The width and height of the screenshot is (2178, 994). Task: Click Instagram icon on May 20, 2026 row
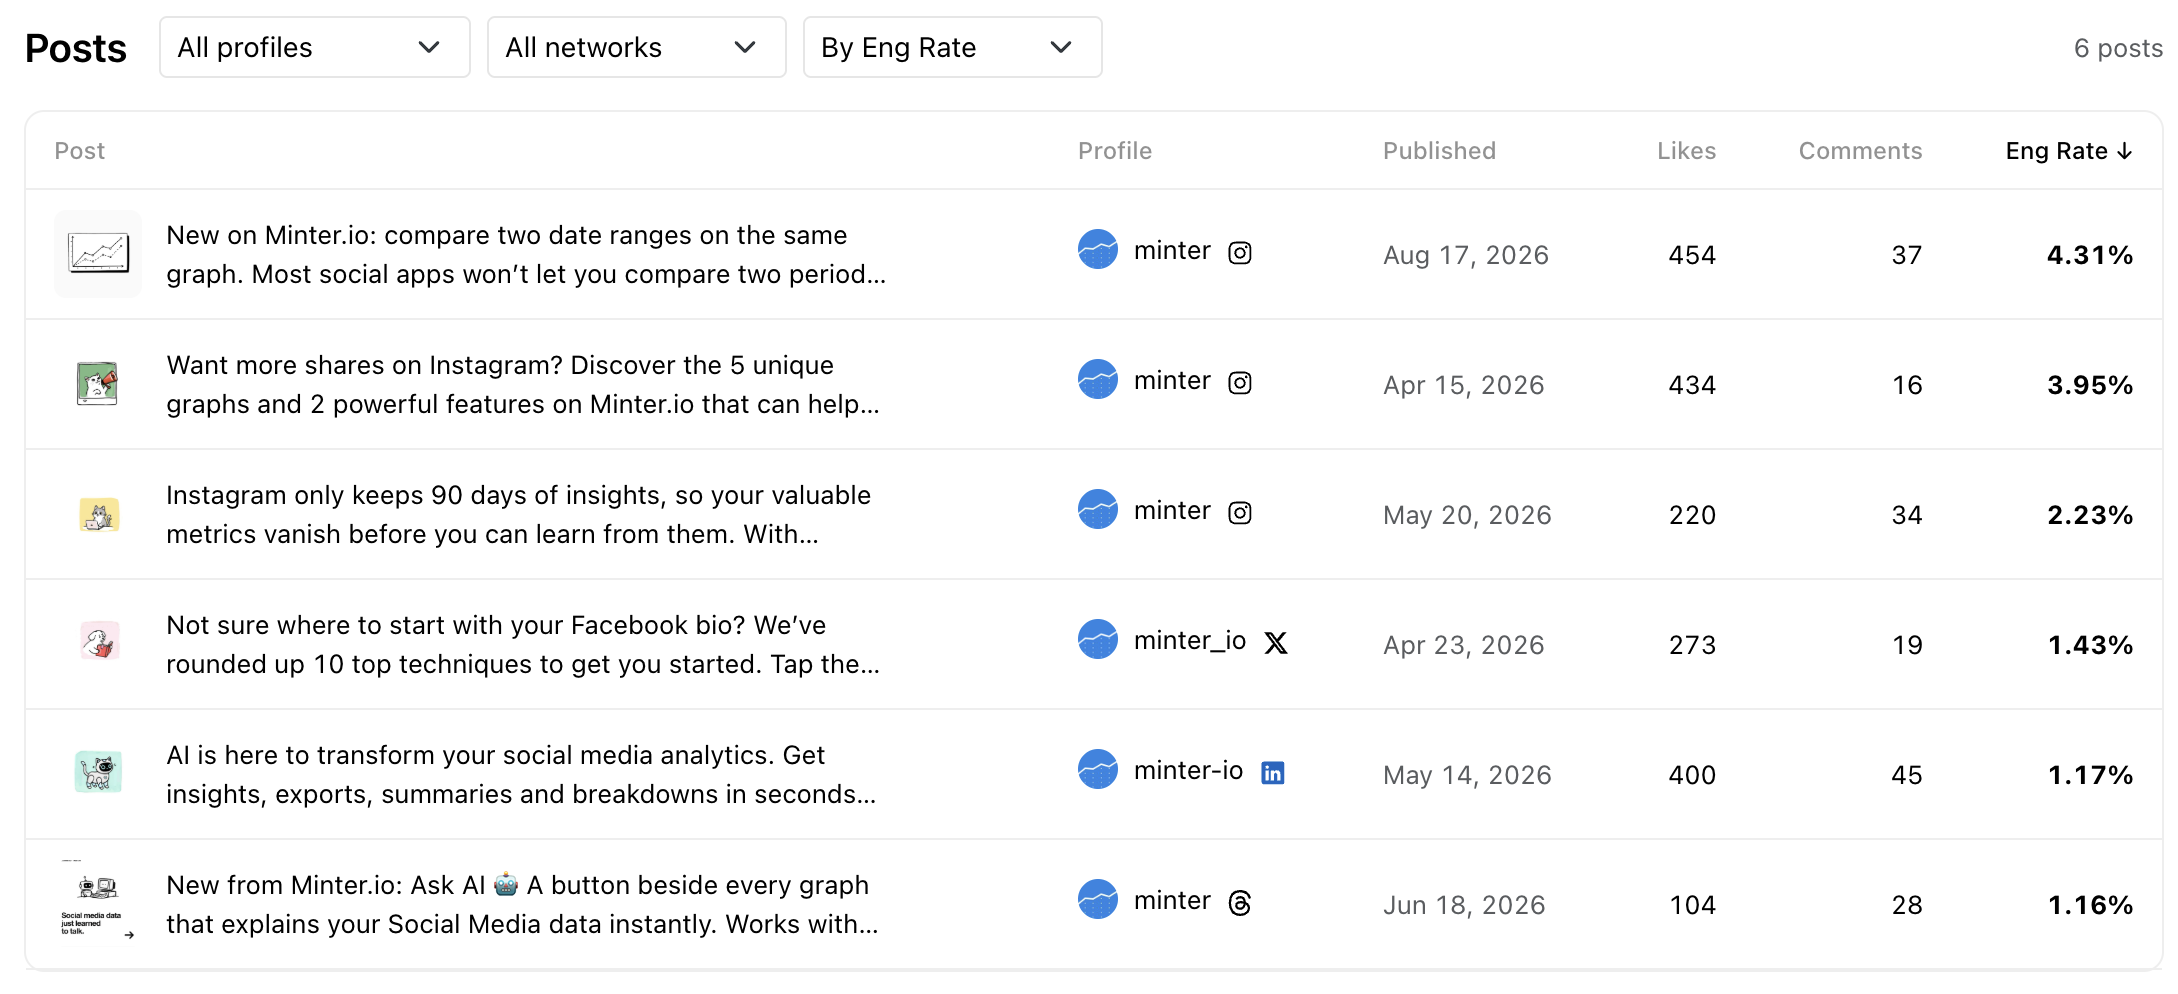(1240, 513)
